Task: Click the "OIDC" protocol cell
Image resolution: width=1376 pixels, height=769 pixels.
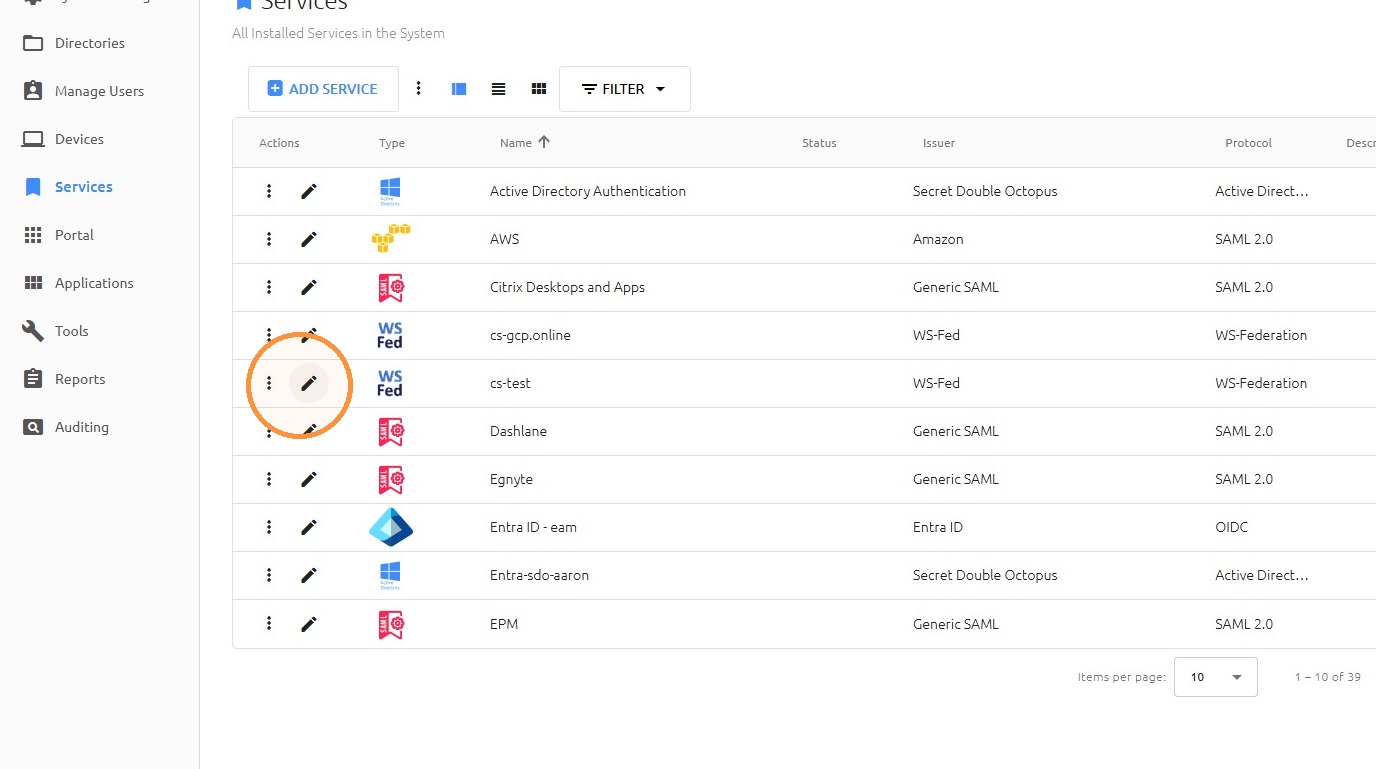Action: tap(1231, 527)
